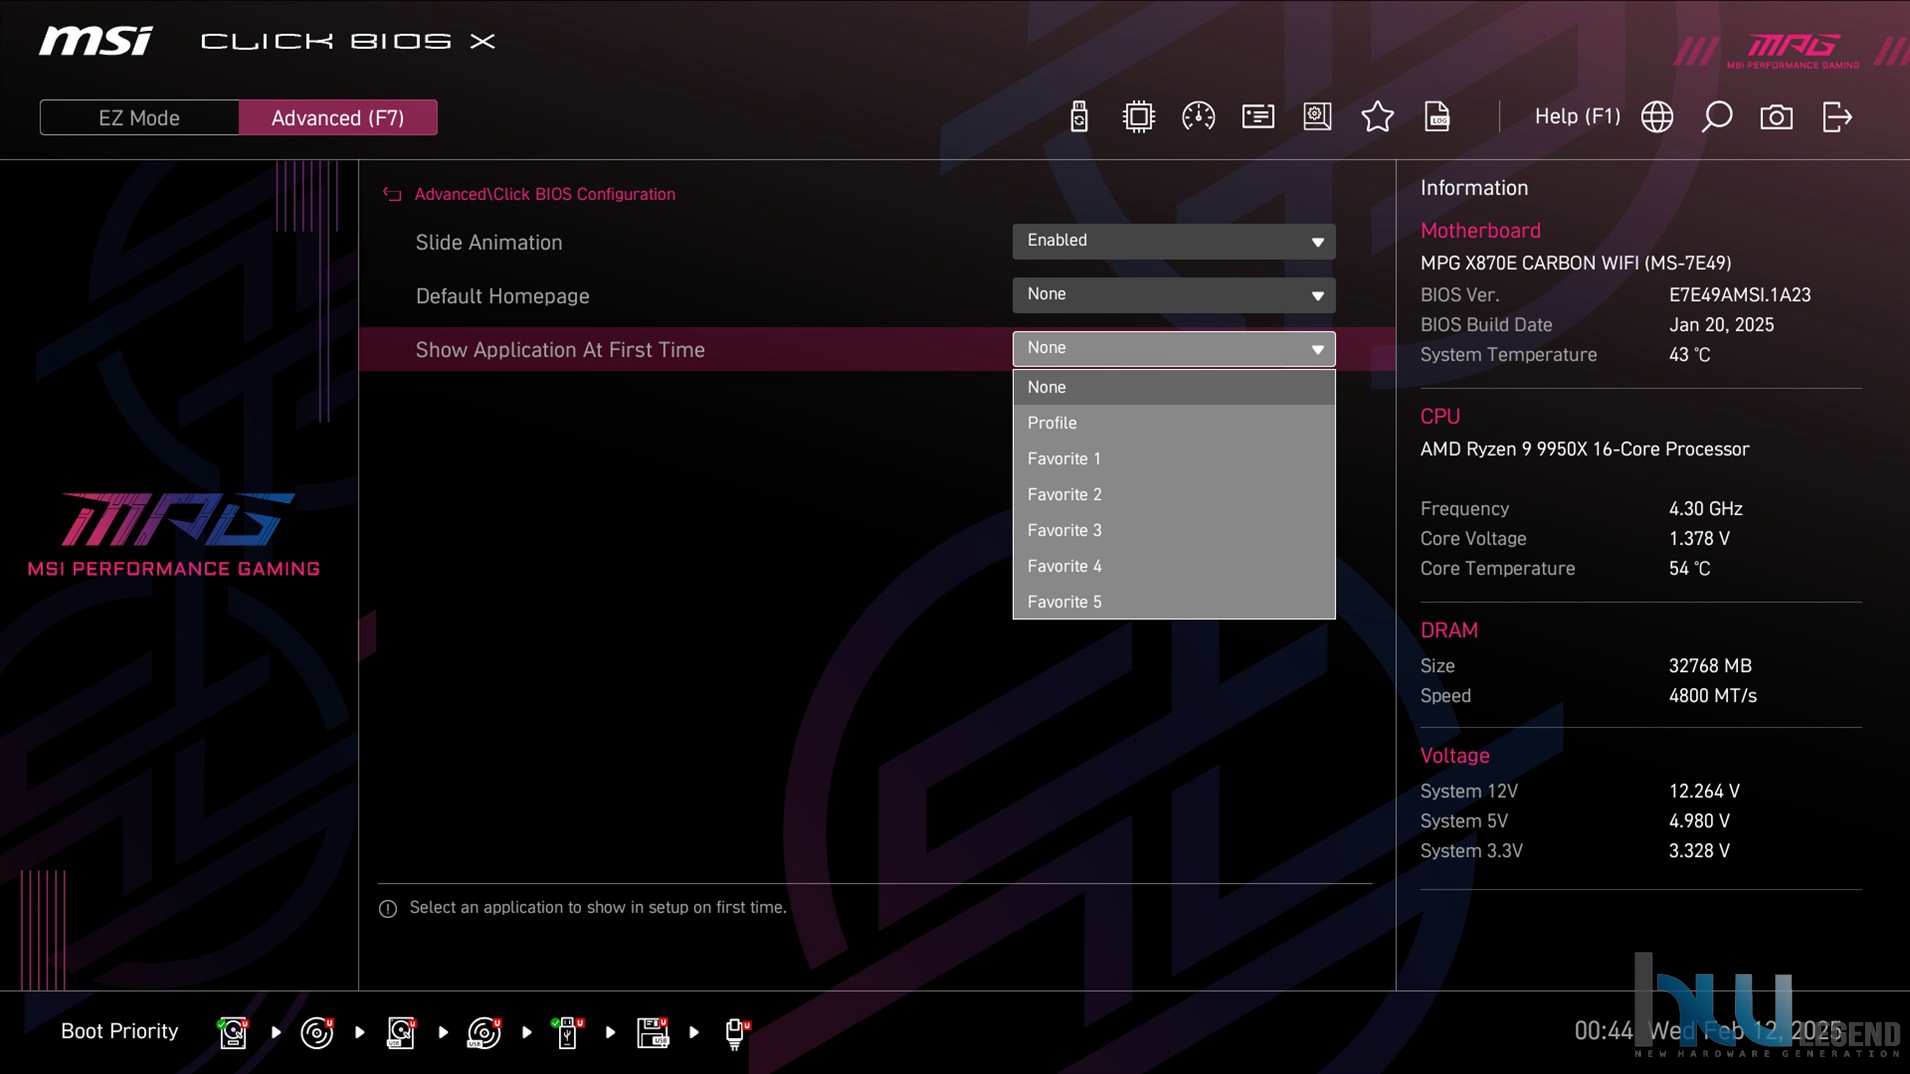Image resolution: width=1910 pixels, height=1074 pixels.
Task: Click the Boot Priority label
Action: click(x=120, y=1032)
